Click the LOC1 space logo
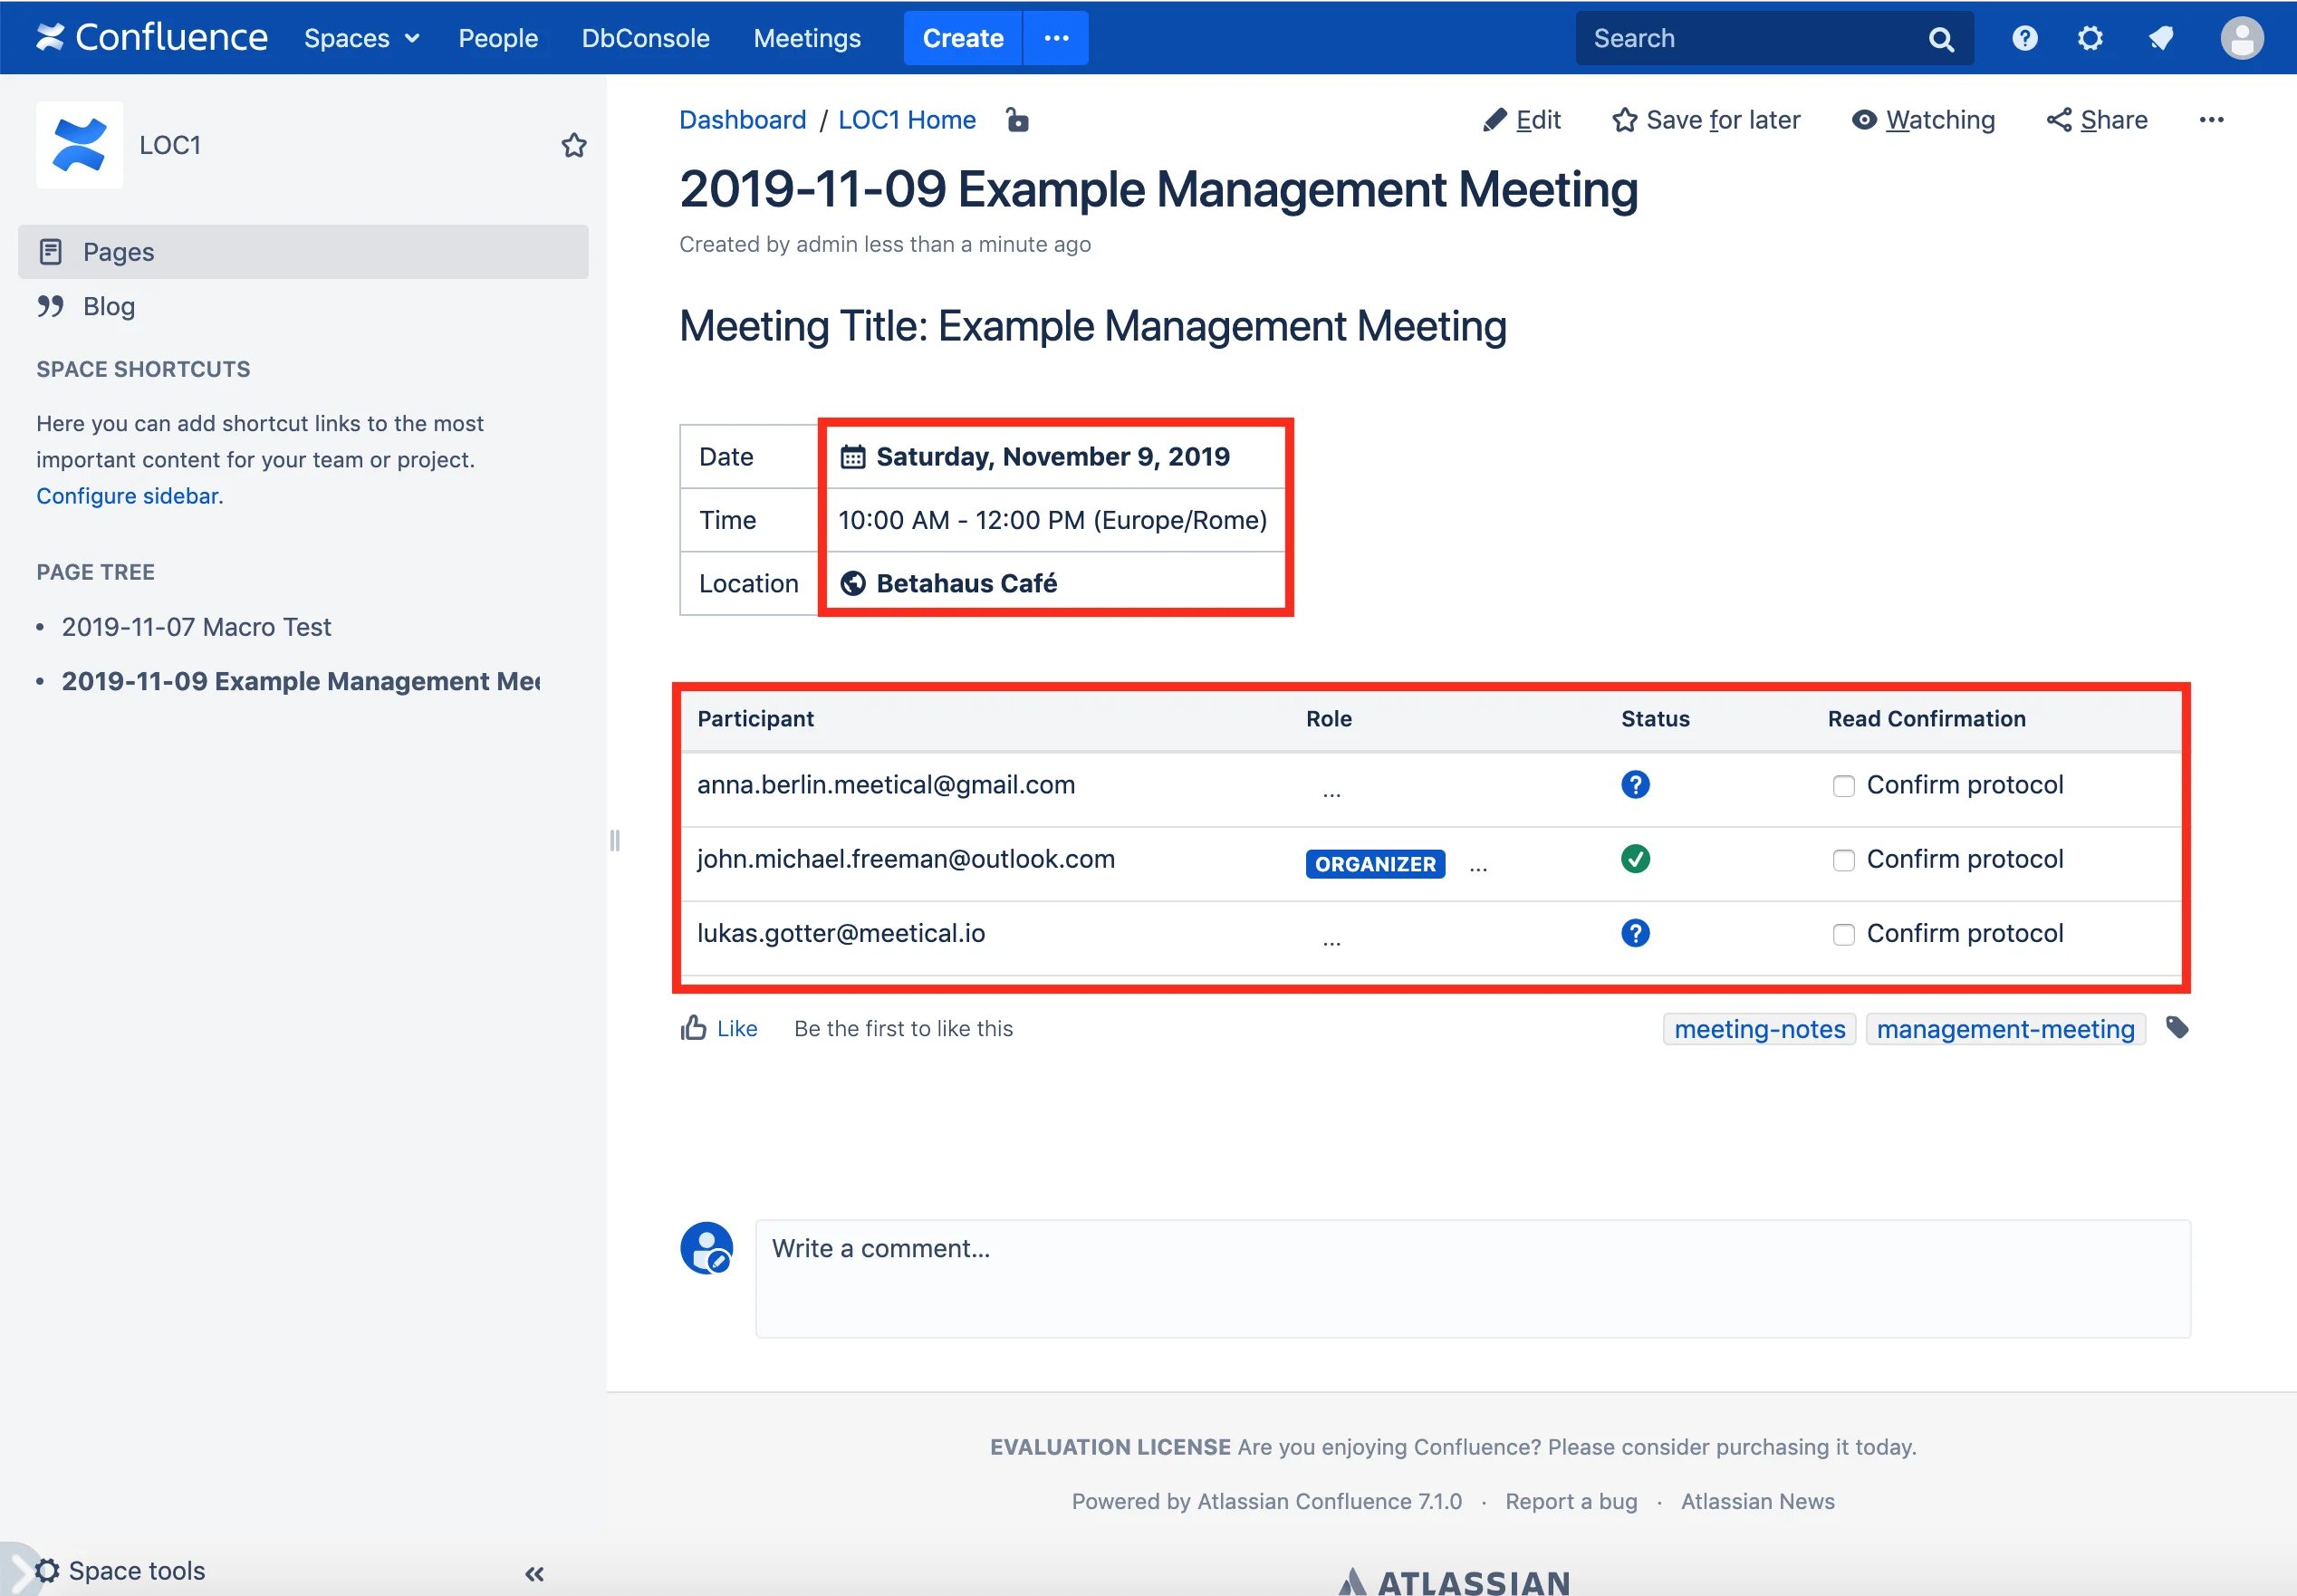This screenshot has height=1596, width=2297. point(79,145)
